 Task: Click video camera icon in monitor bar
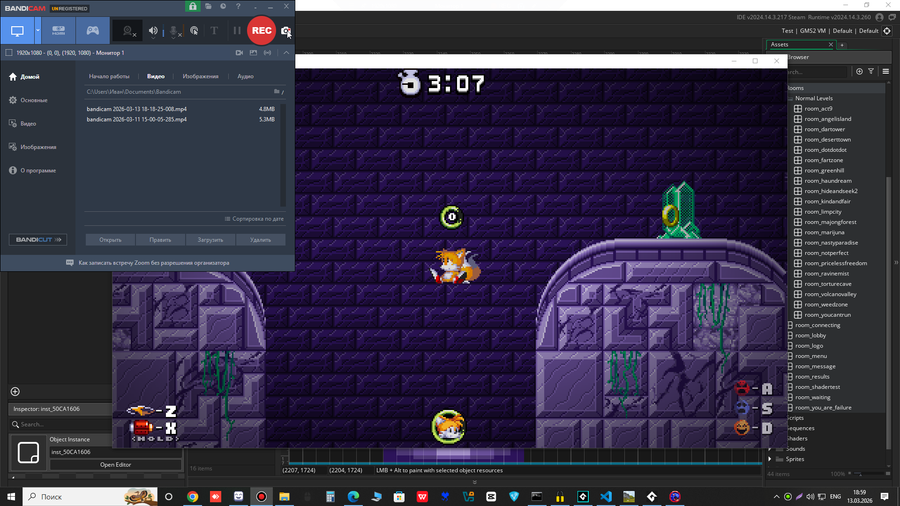tap(239, 53)
